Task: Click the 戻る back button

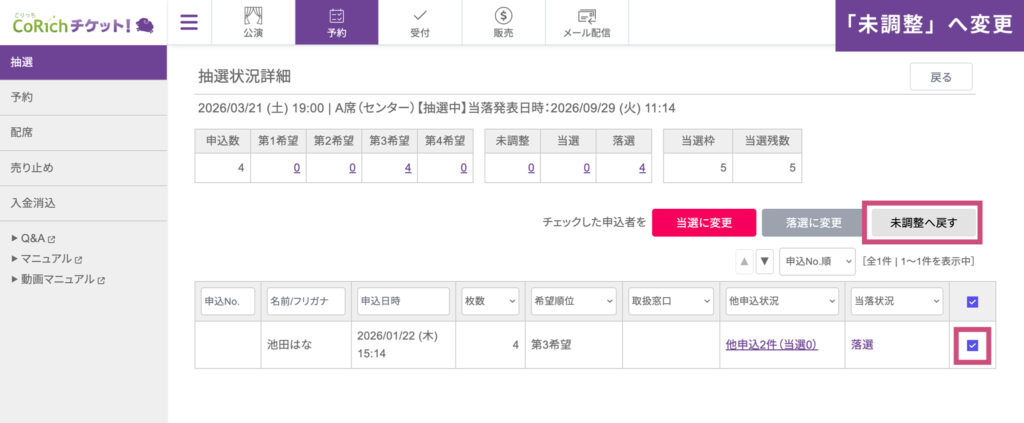Action: 940,77
